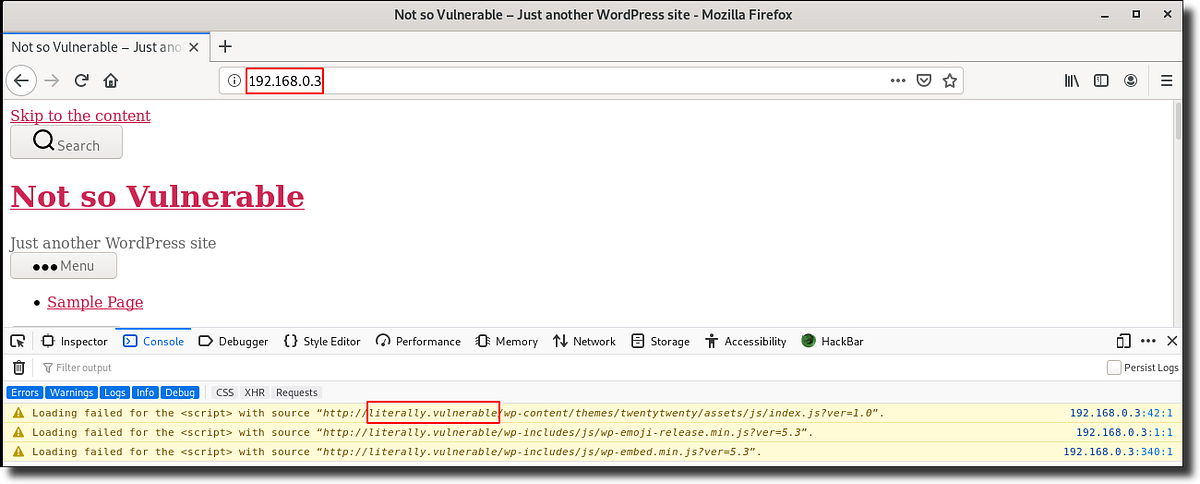Open the Accessibility tab

(745, 341)
